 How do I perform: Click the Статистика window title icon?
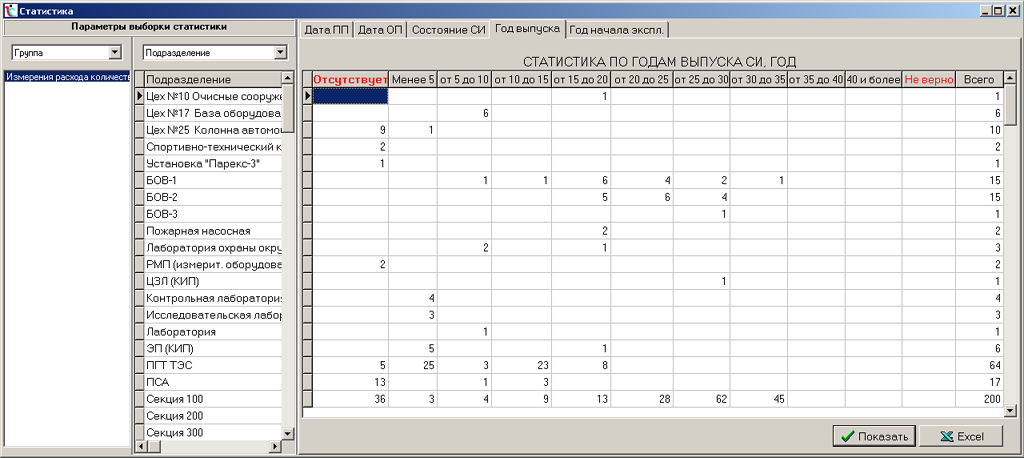pyautogui.click(x=10, y=10)
